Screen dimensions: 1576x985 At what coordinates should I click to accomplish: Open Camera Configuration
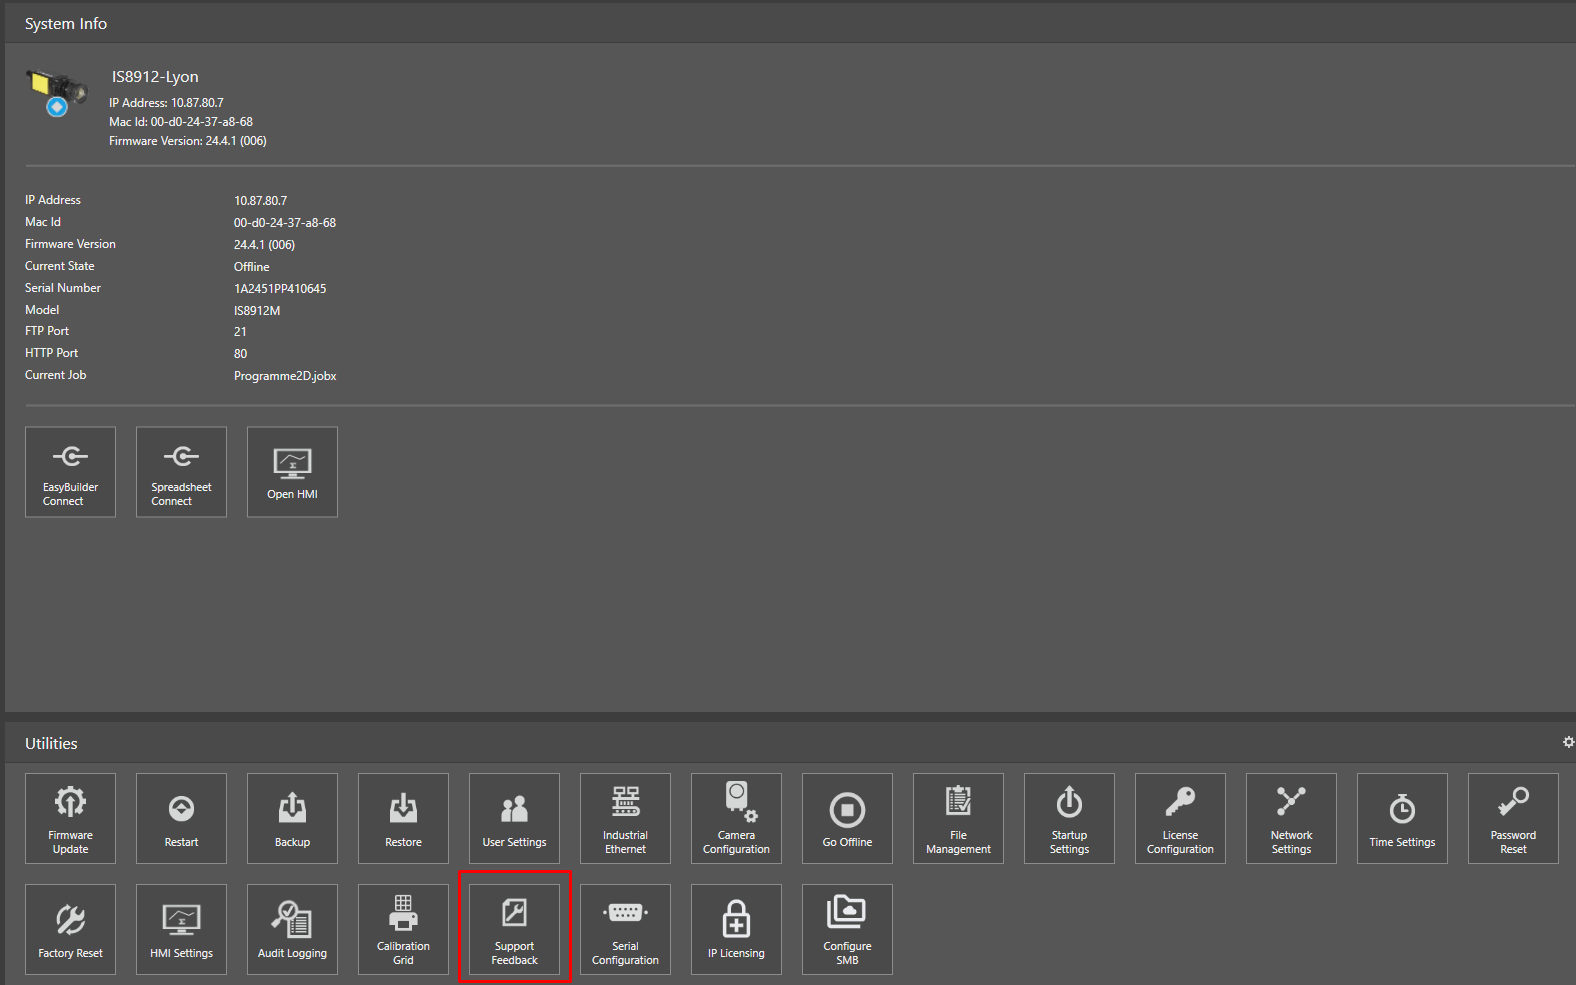[x=736, y=818]
